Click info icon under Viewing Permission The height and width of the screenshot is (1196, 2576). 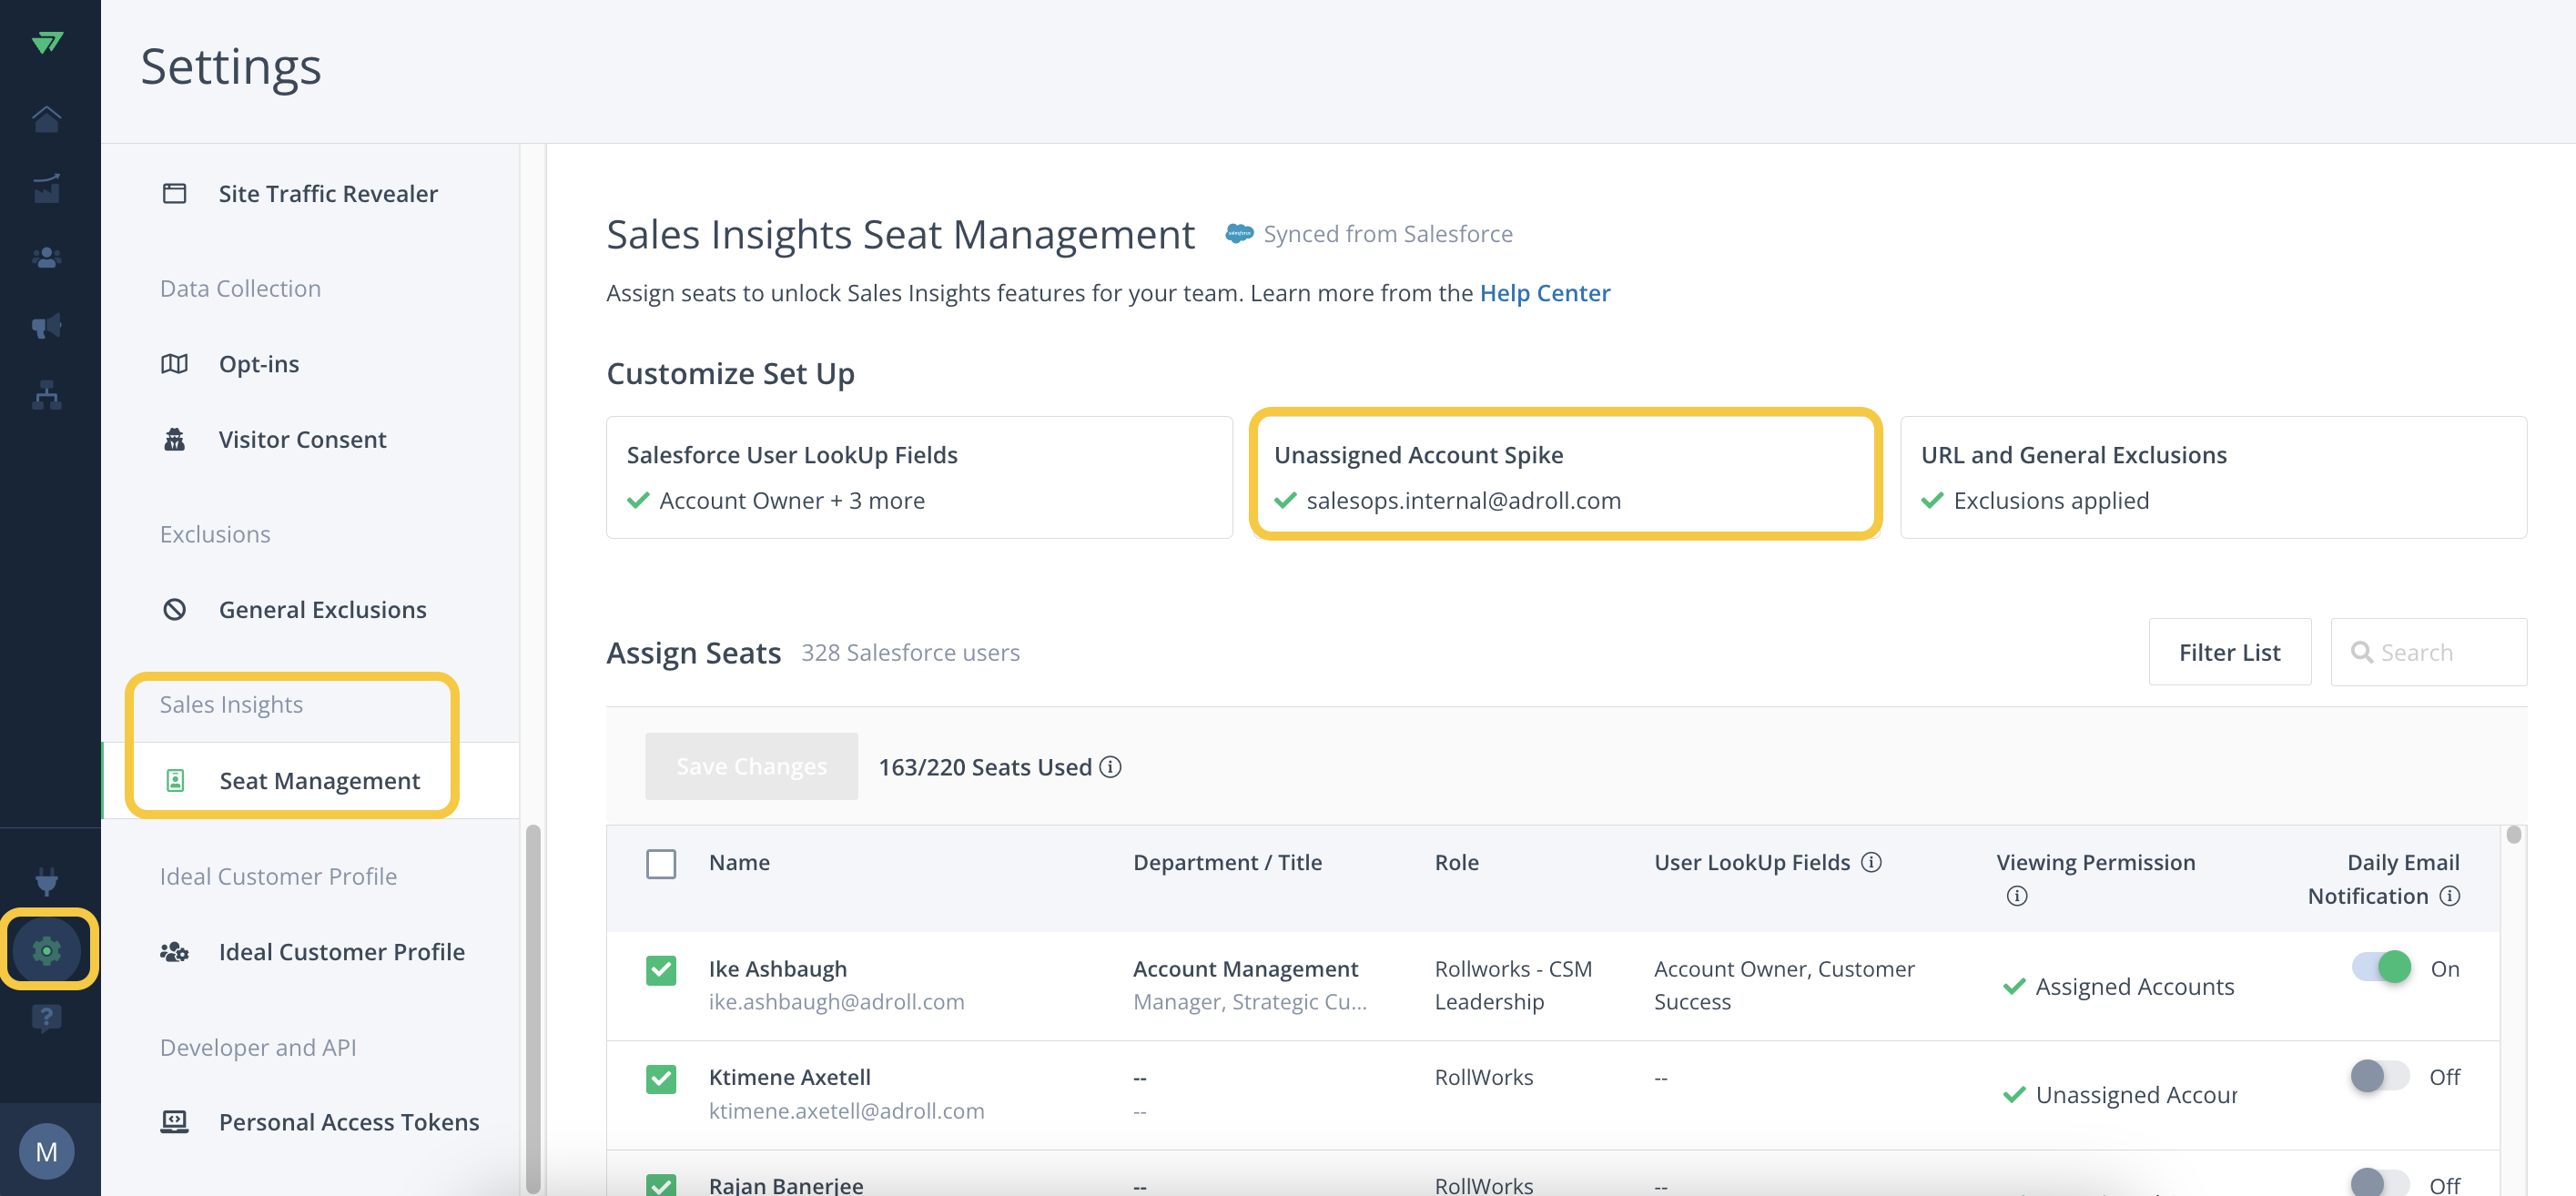pyautogui.click(x=2017, y=896)
